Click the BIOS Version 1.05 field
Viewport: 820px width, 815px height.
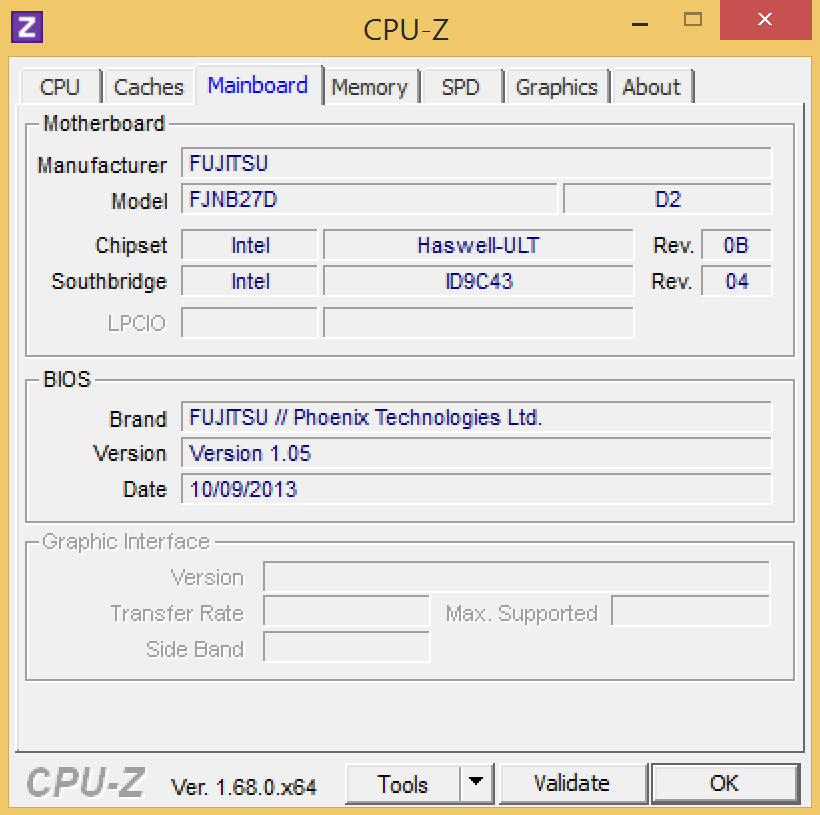[476, 453]
